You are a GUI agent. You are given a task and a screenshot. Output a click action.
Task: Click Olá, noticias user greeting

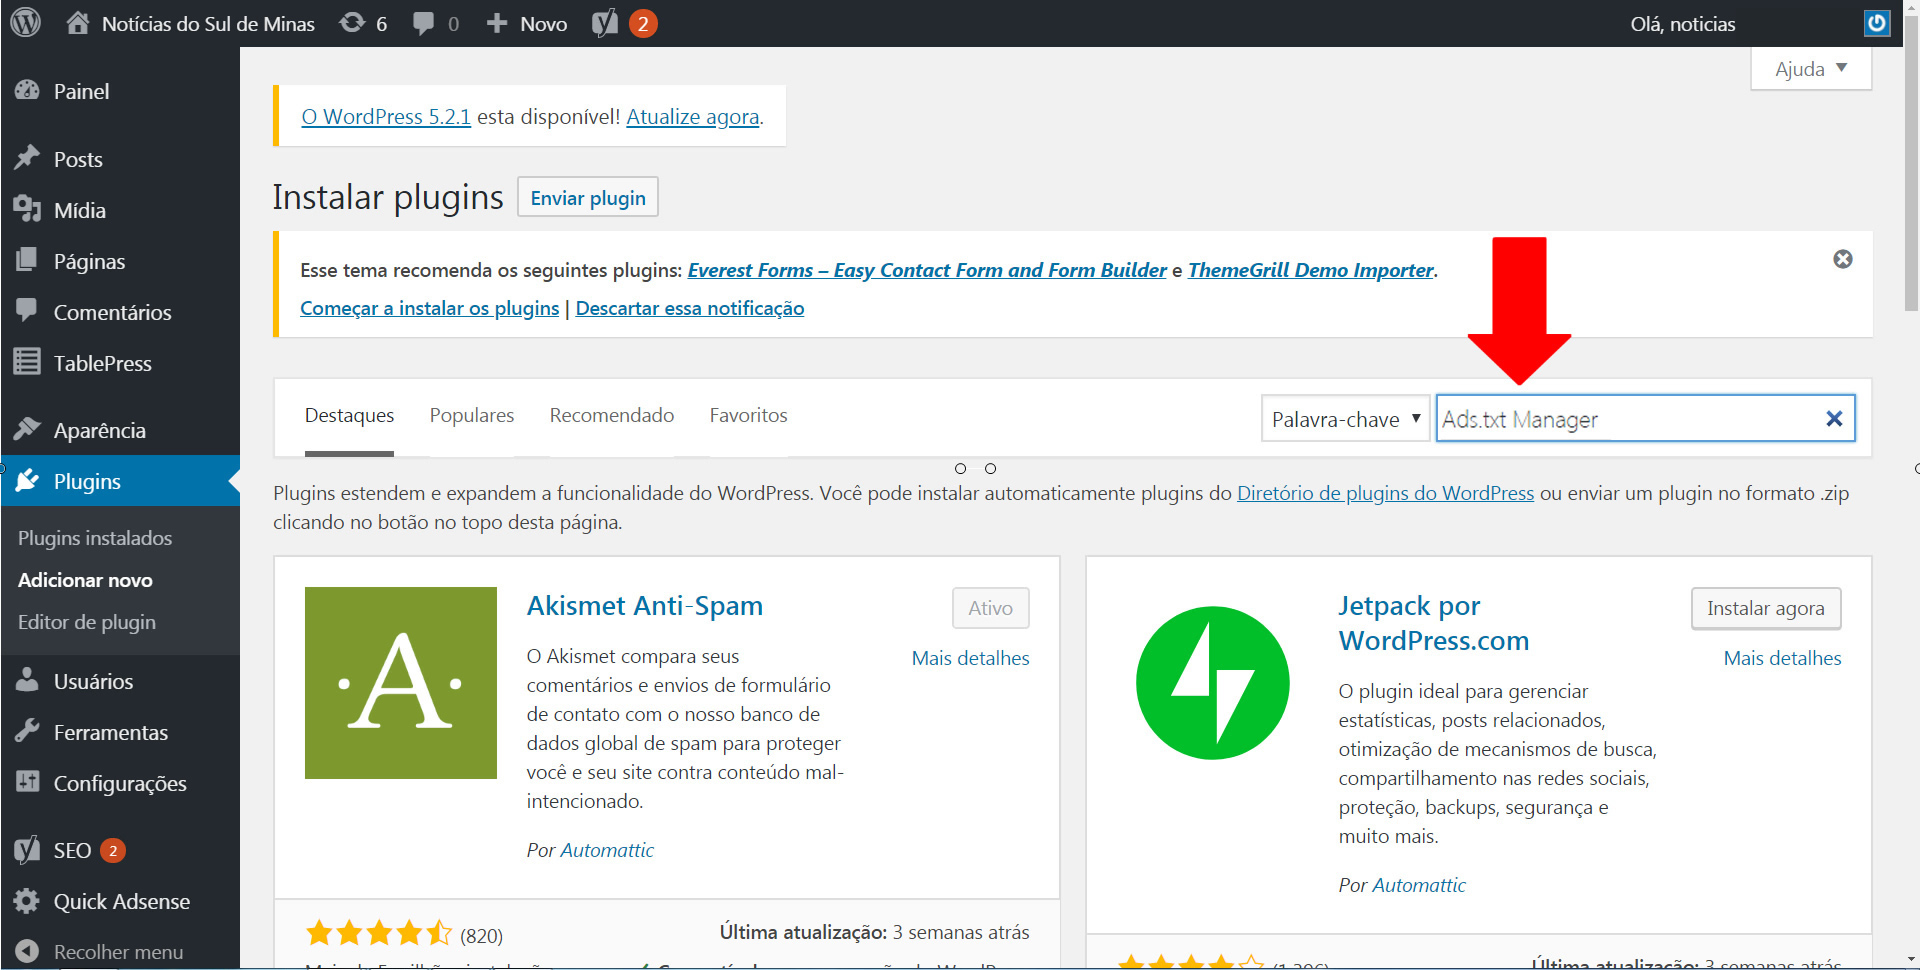point(1683,24)
